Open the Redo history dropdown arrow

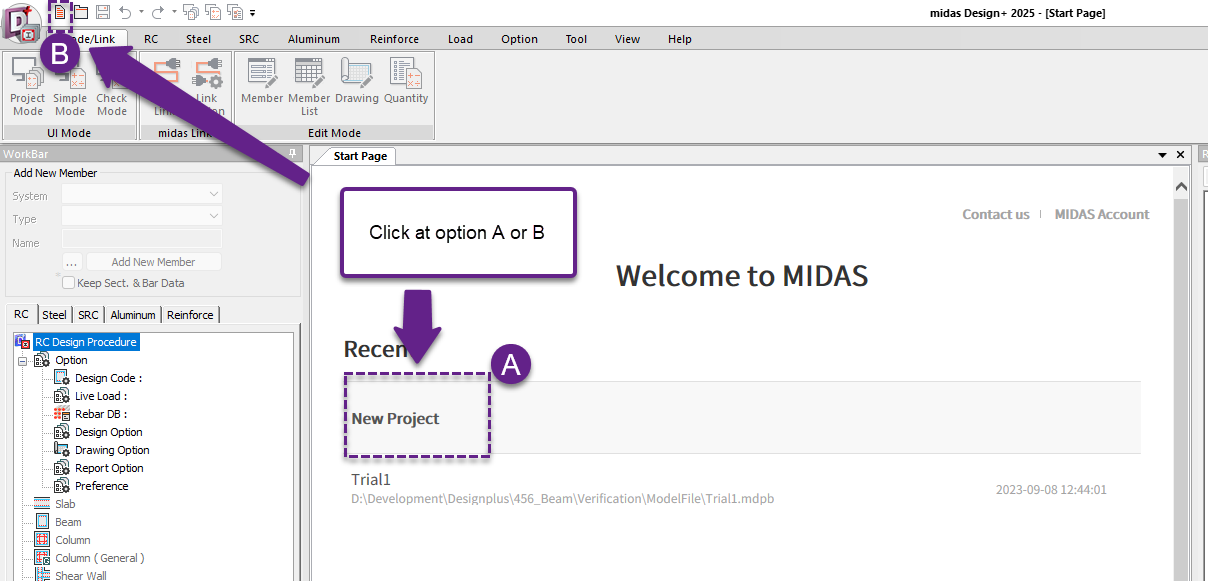tap(174, 13)
